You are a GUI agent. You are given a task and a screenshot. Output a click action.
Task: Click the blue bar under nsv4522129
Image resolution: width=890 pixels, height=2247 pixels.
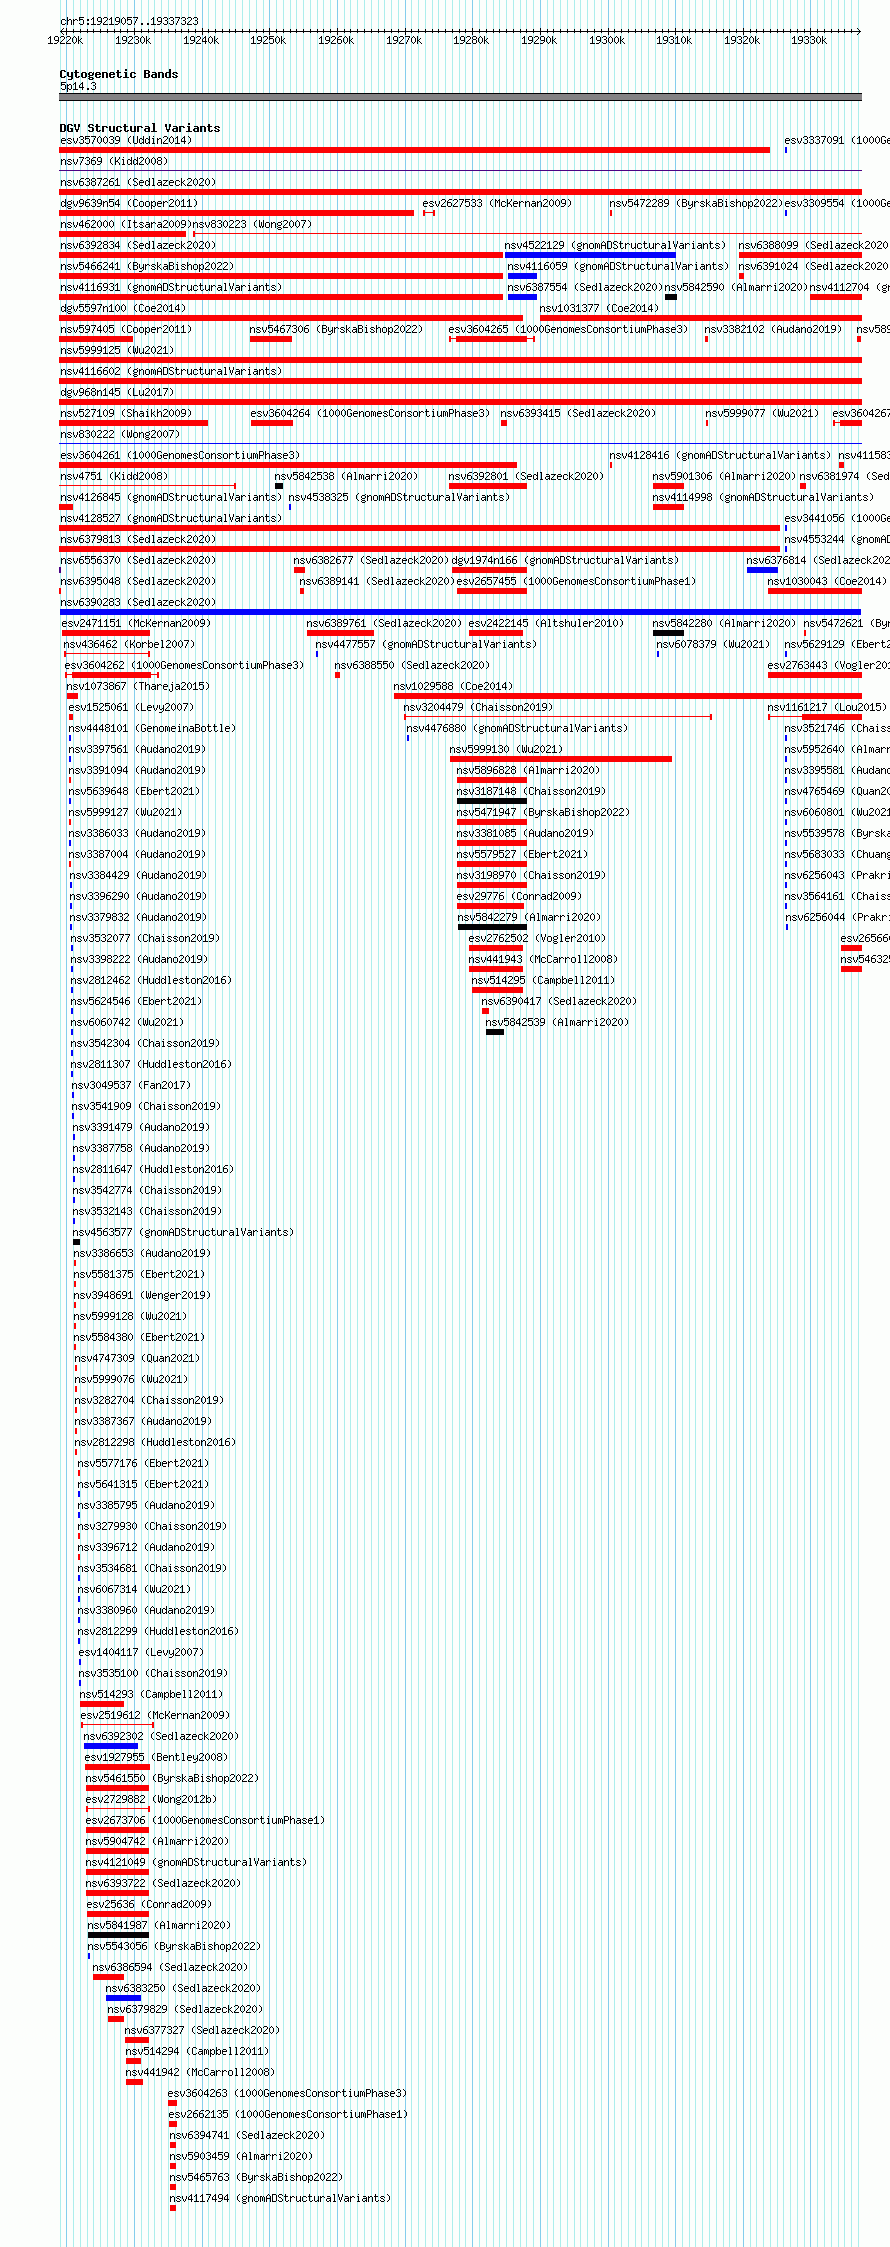click(590, 255)
